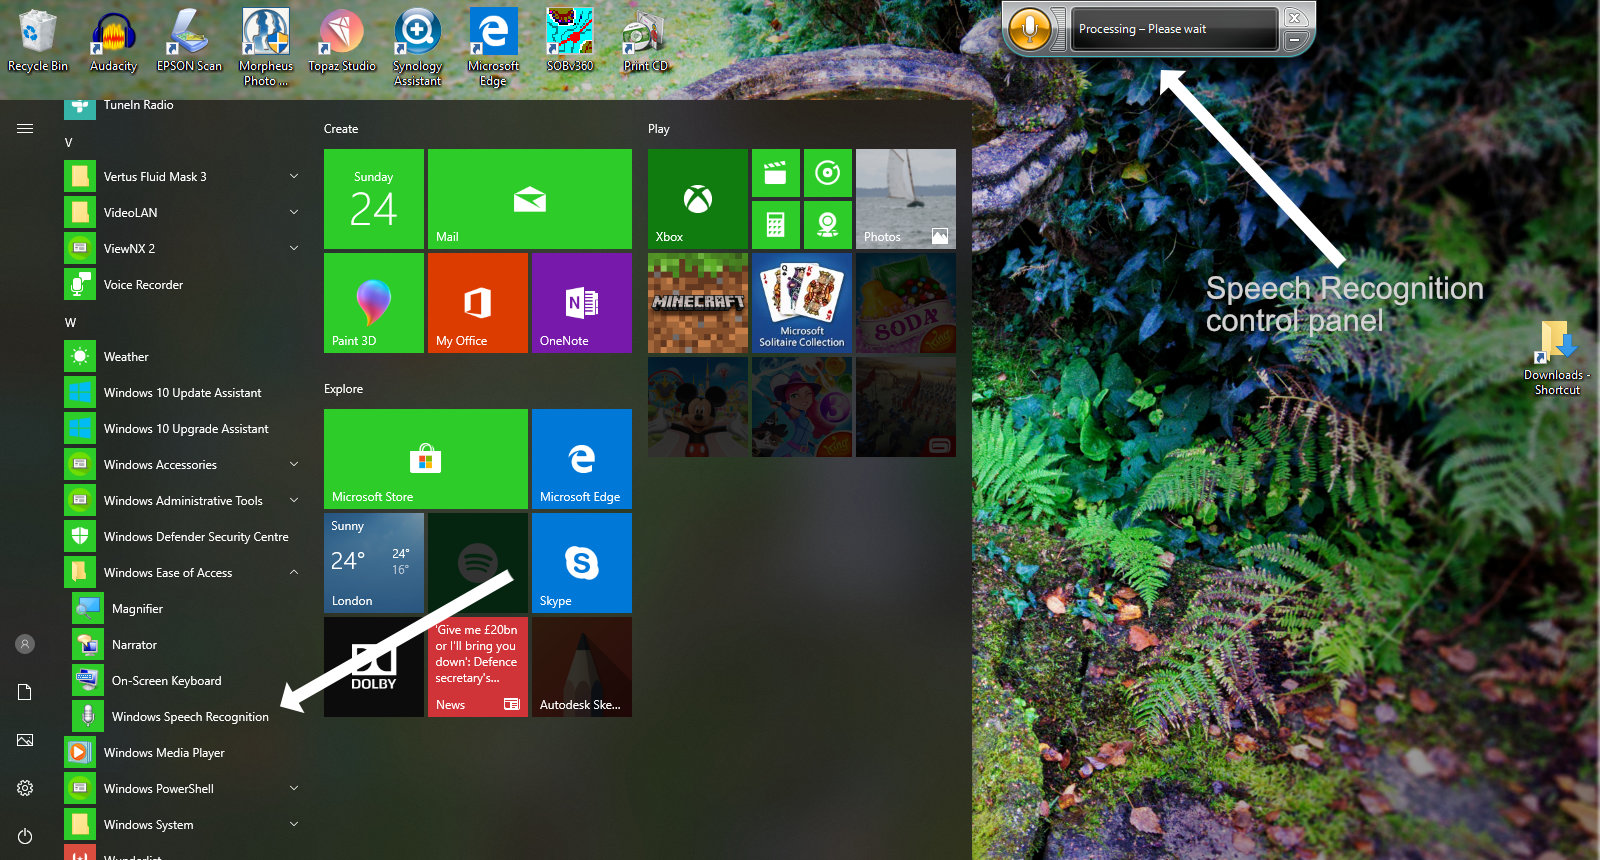Open Narrator in the app list

pos(185,644)
